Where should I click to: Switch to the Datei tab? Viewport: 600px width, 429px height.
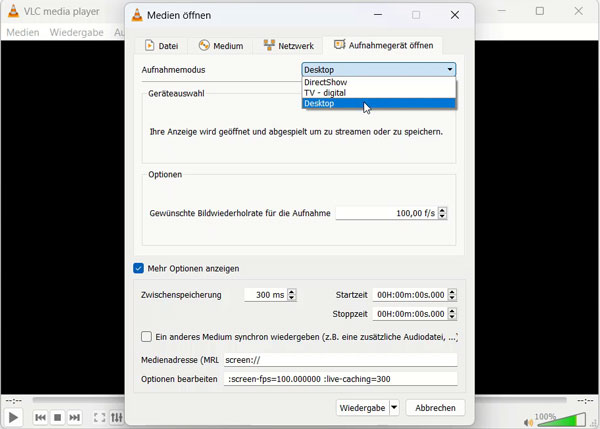(161, 46)
